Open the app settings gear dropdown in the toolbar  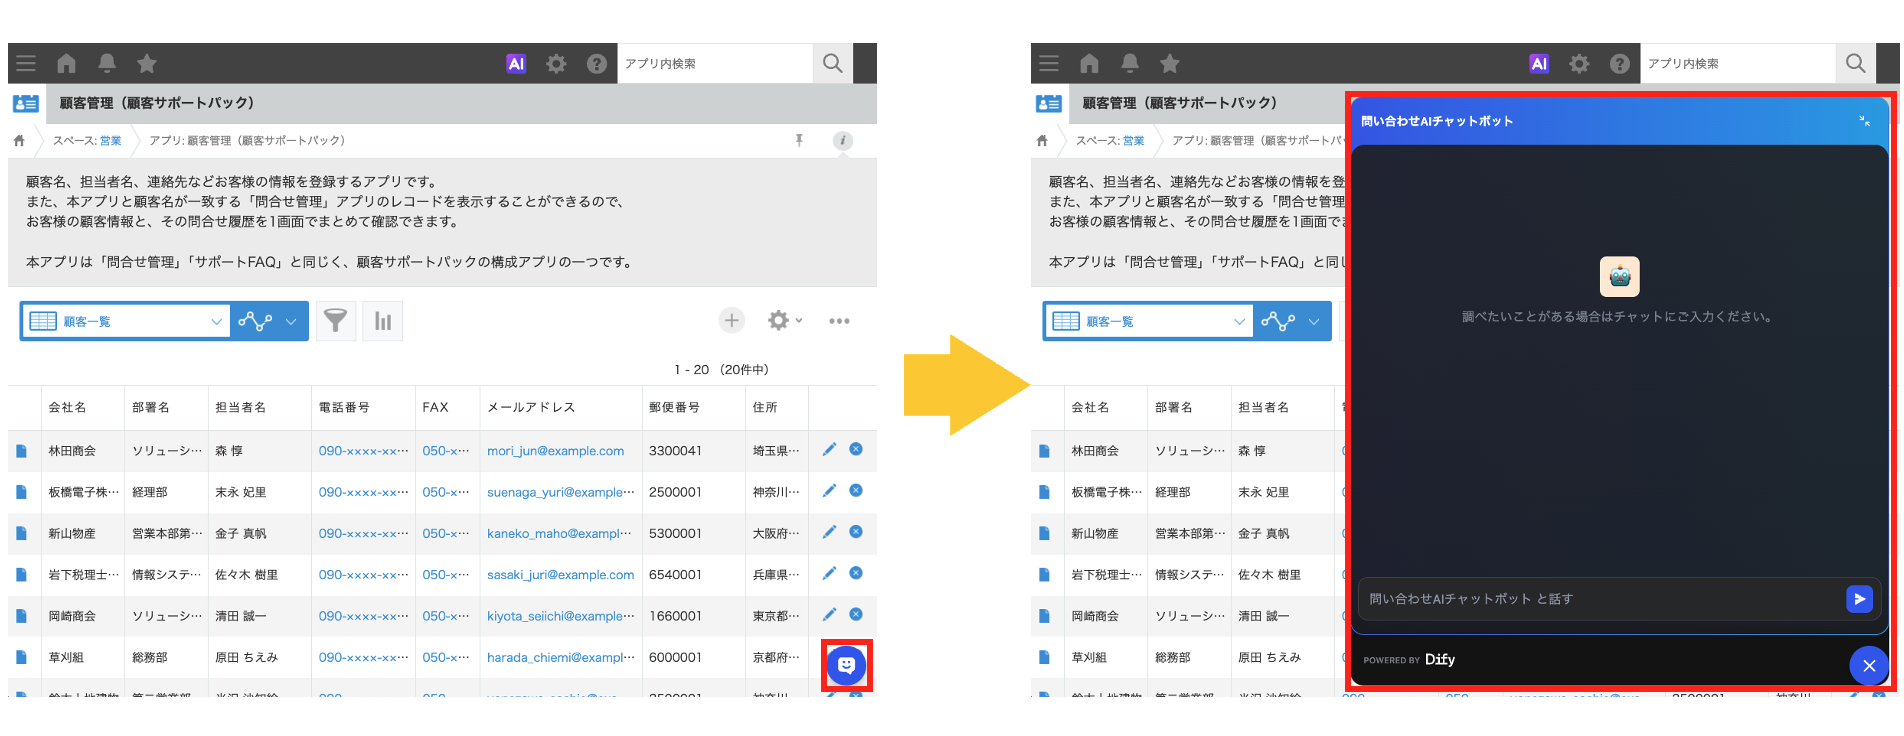pyautogui.click(x=784, y=320)
